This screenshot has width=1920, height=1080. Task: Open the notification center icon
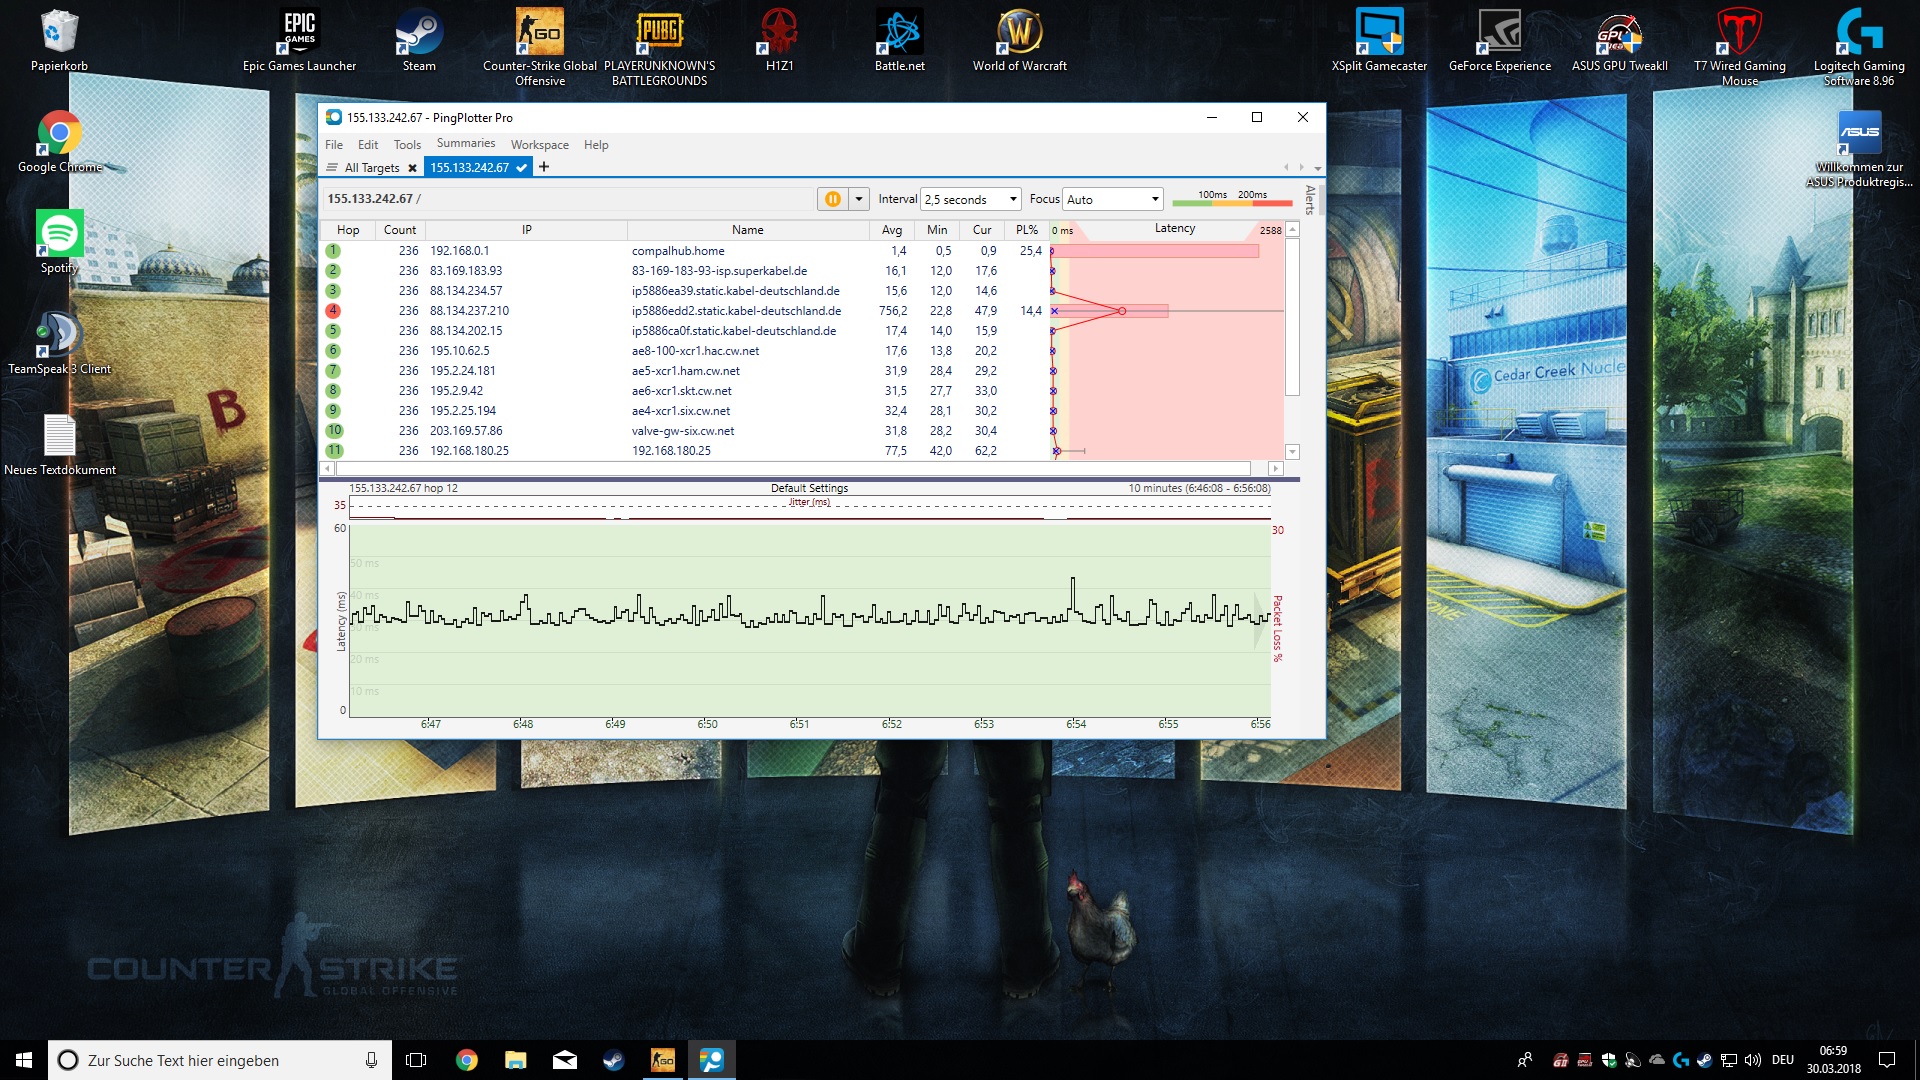click(x=1887, y=1060)
